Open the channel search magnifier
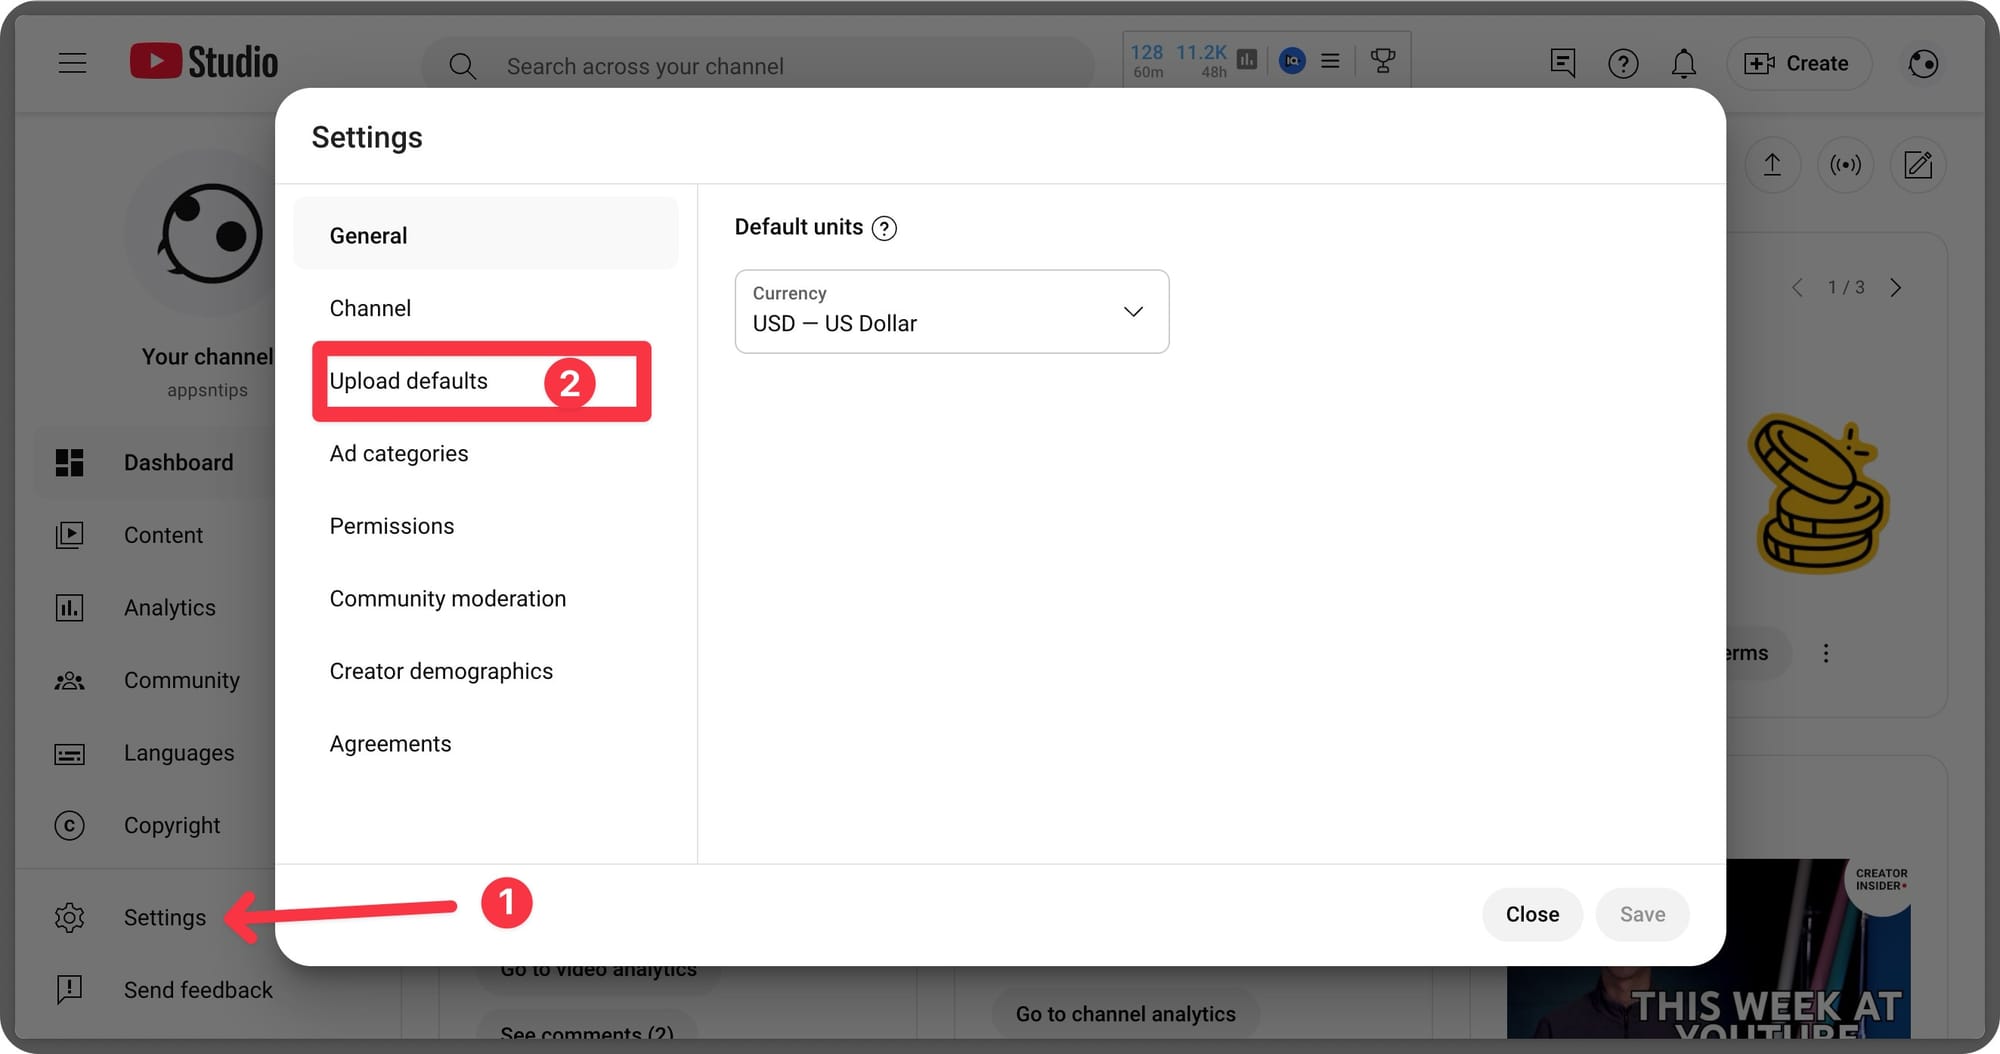Screen dimensions: 2000x1054 tap(463, 65)
